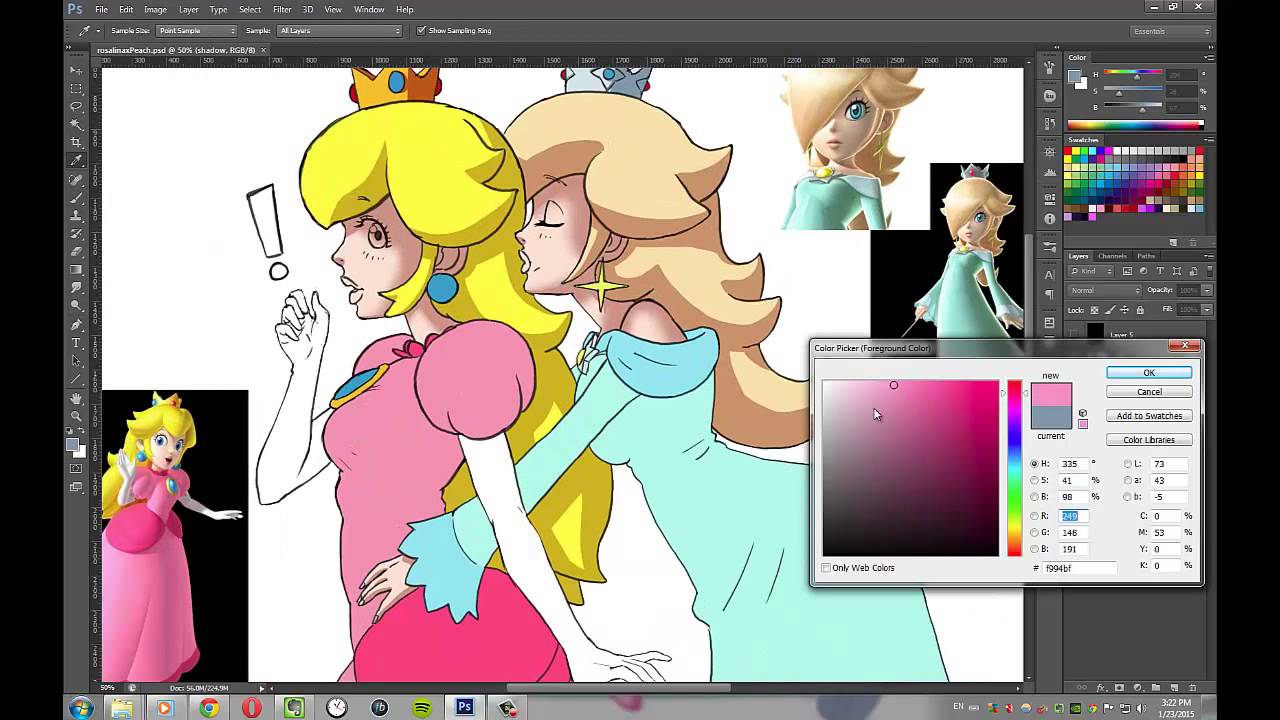Select the S saturation radio button

point(1035,480)
